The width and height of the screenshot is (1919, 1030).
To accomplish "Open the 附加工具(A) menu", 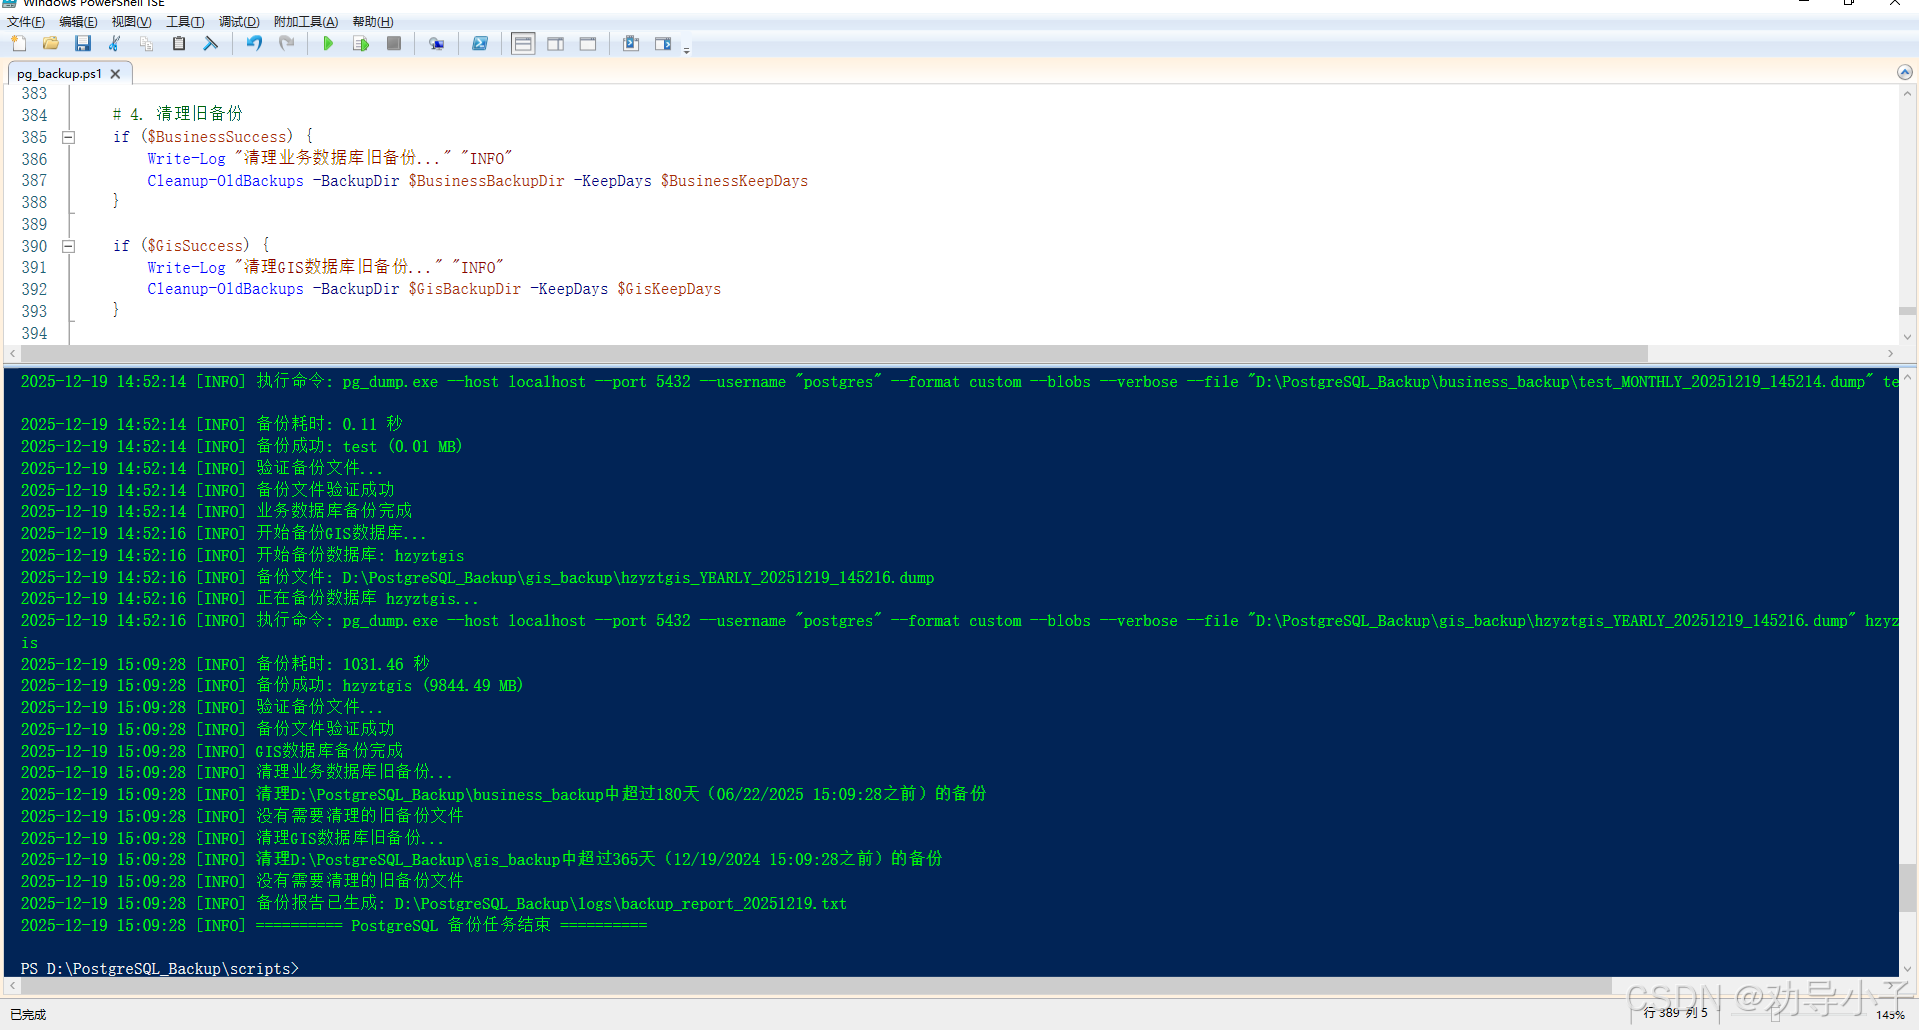I will [306, 21].
